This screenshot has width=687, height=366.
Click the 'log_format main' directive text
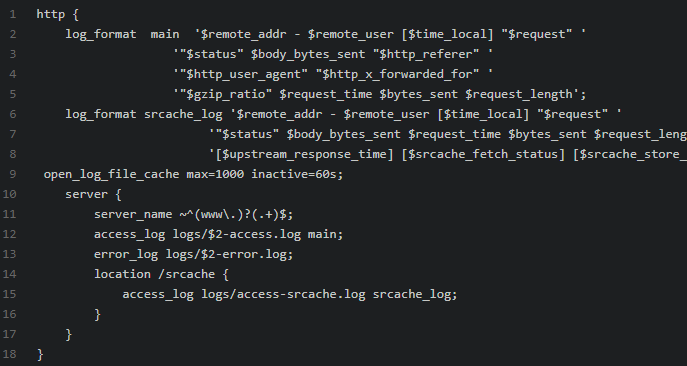coord(122,34)
